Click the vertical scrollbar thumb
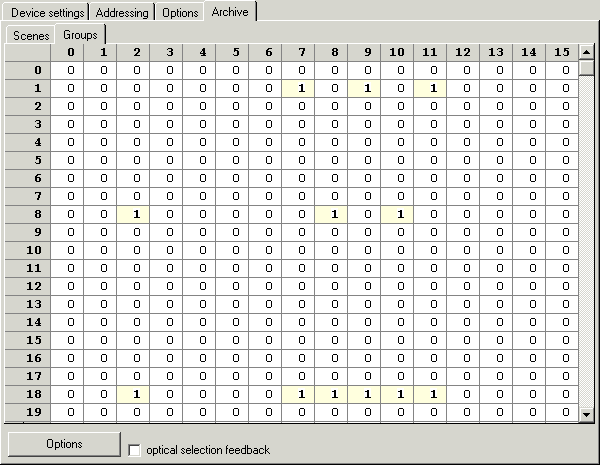Viewport: 600px width, 465px height. tap(586, 68)
